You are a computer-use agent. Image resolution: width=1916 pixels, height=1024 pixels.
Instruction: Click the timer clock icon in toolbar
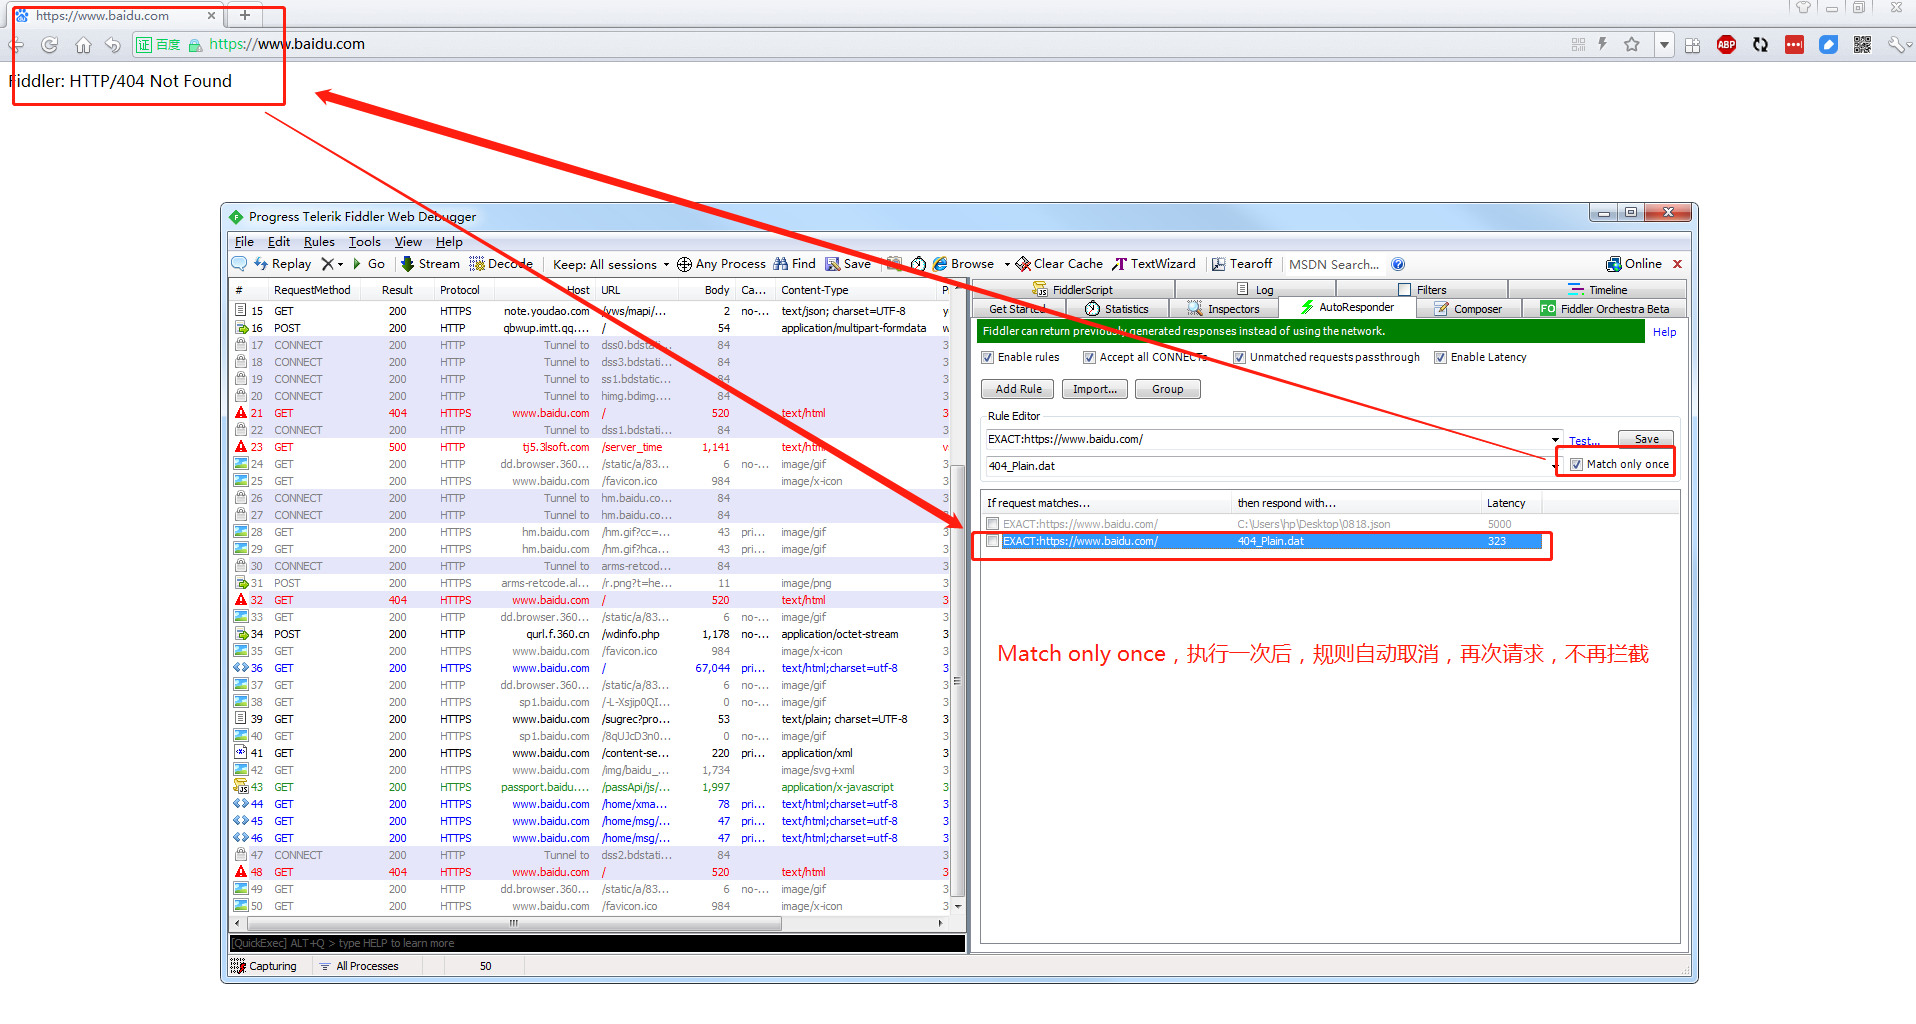tap(918, 264)
